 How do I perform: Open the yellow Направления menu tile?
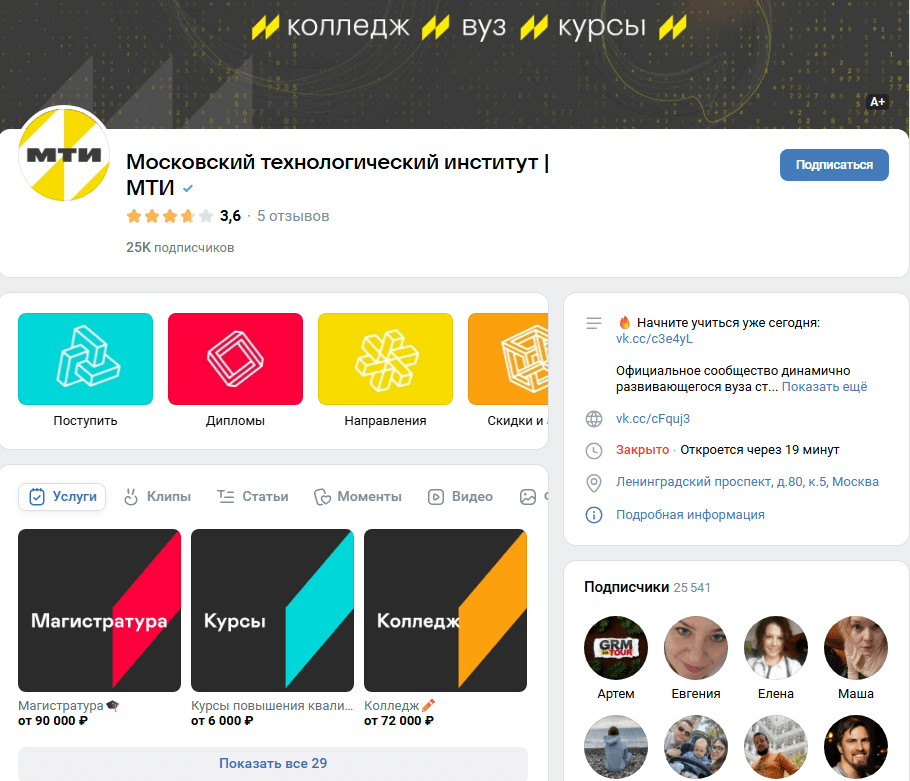(385, 359)
